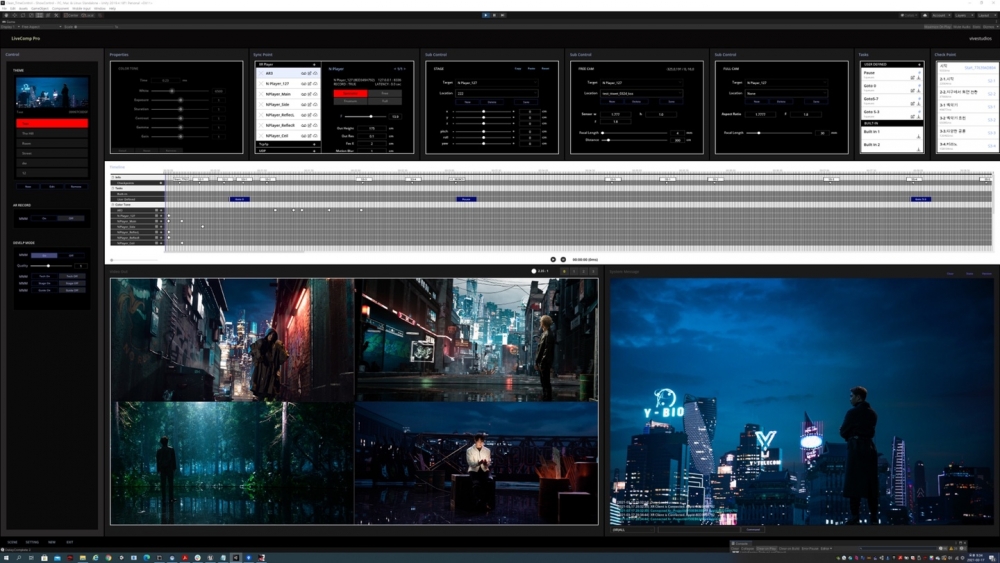Click the run icon for Pause task

coord(917,76)
